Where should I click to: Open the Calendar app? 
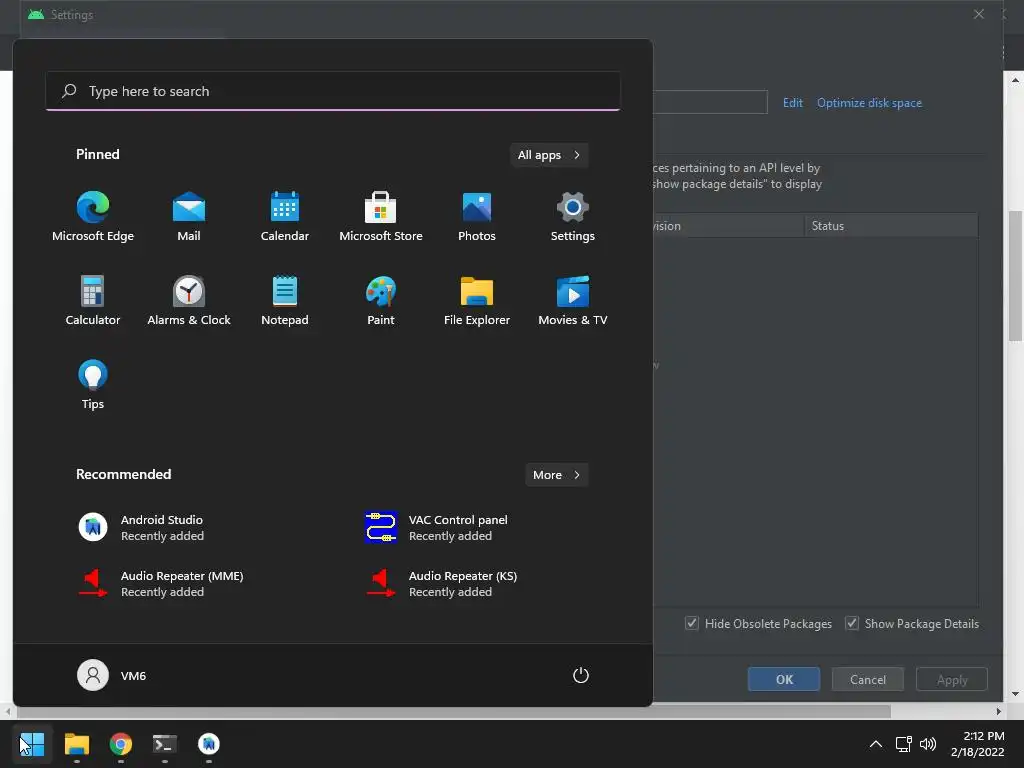pos(285,217)
